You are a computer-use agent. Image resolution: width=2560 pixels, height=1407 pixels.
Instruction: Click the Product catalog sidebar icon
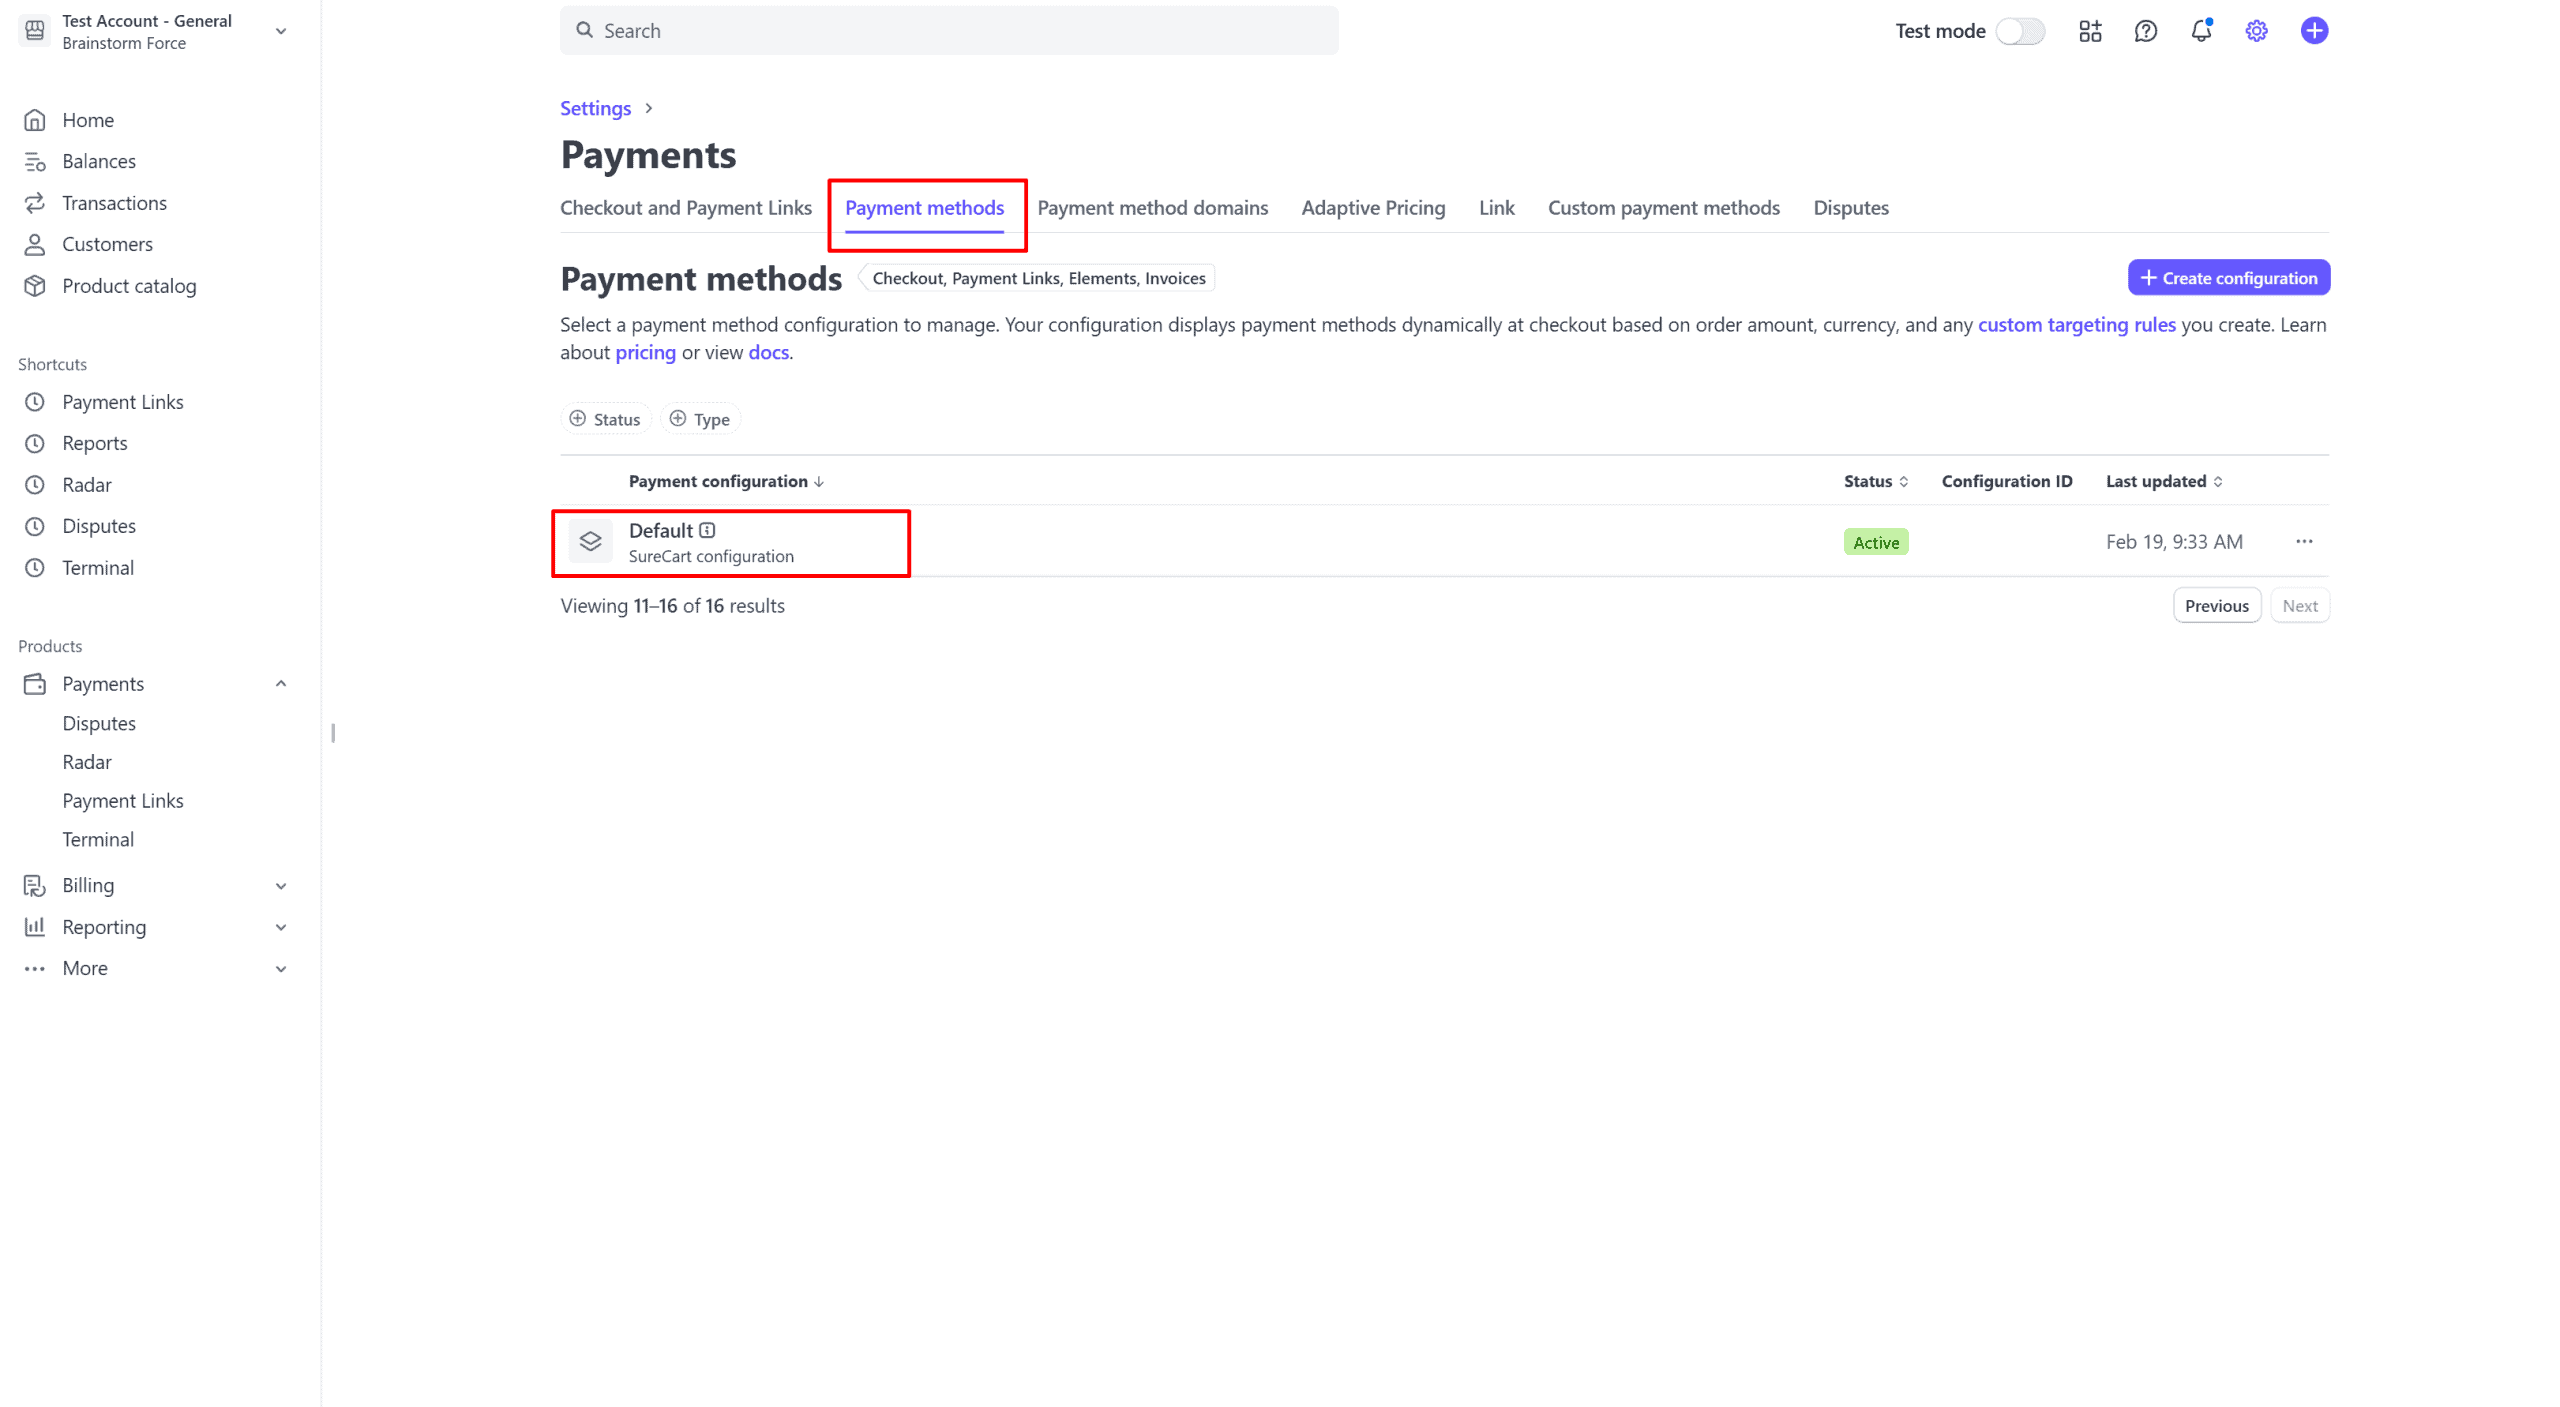point(35,286)
